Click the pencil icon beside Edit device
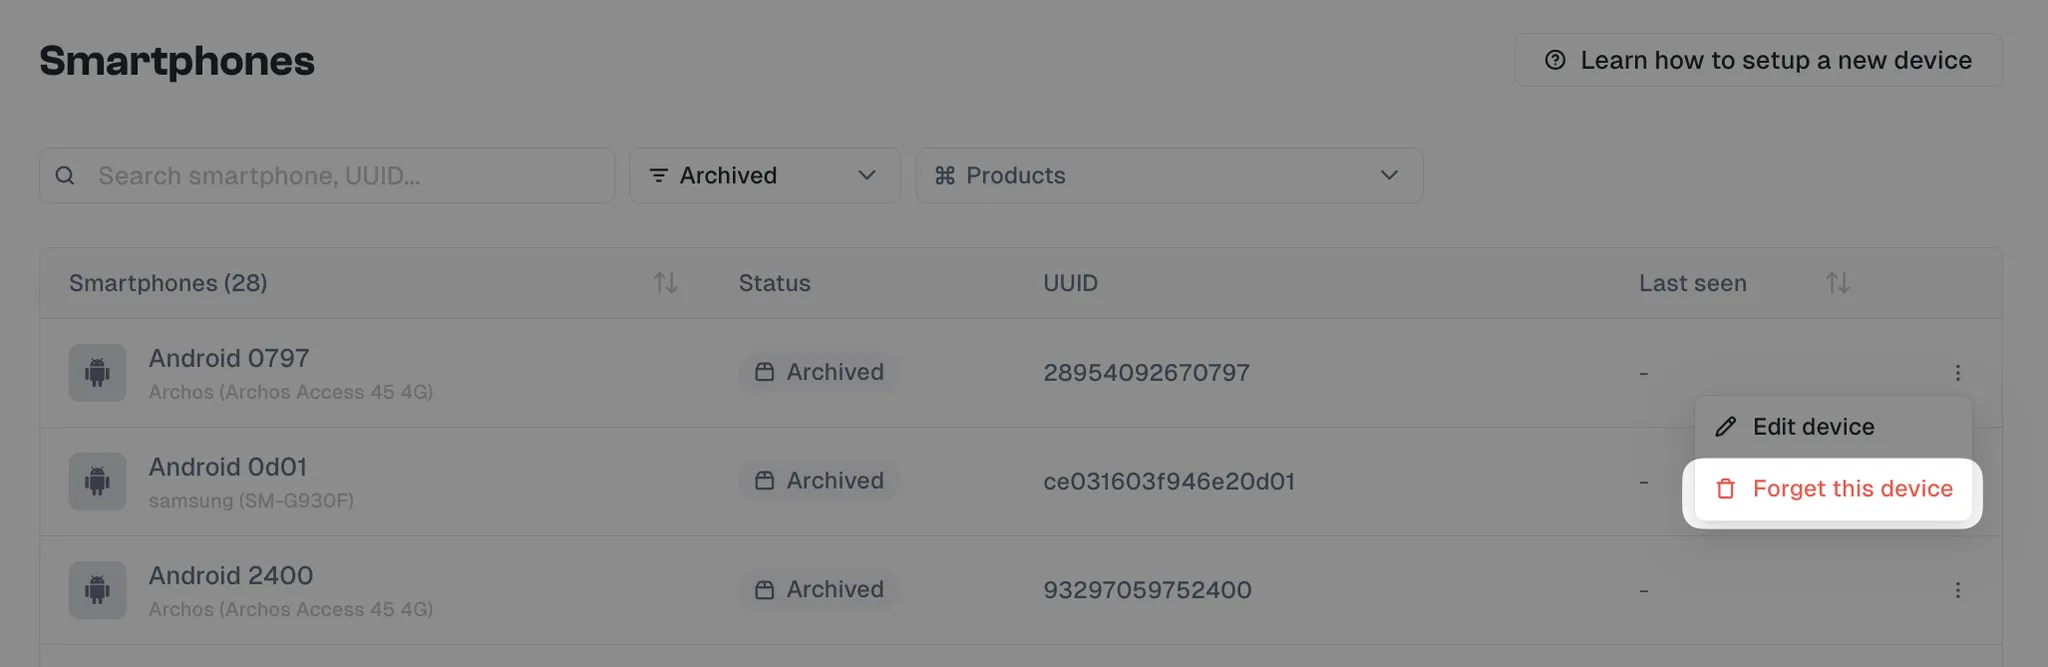 pyautogui.click(x=1725, y=427)
